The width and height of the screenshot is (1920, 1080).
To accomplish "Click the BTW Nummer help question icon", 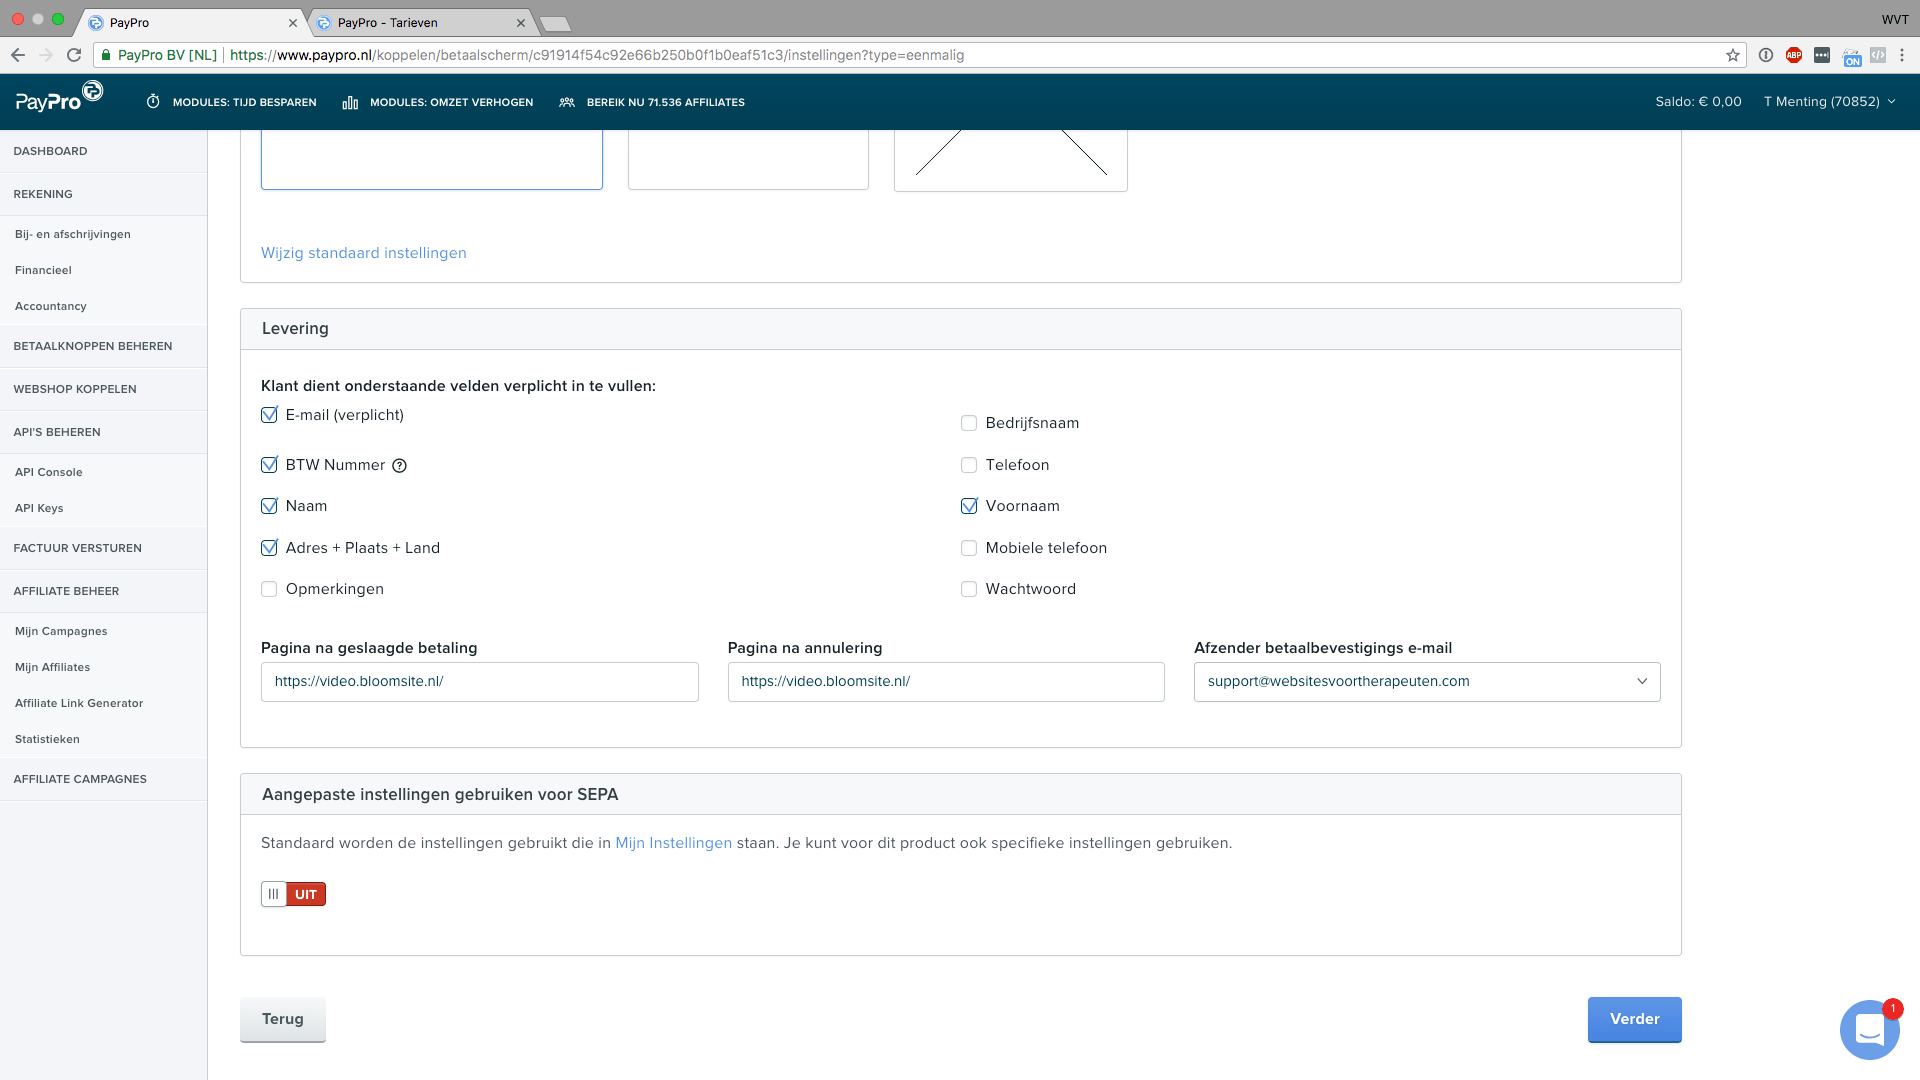I will pyautogui.click(x=399, y=466).
